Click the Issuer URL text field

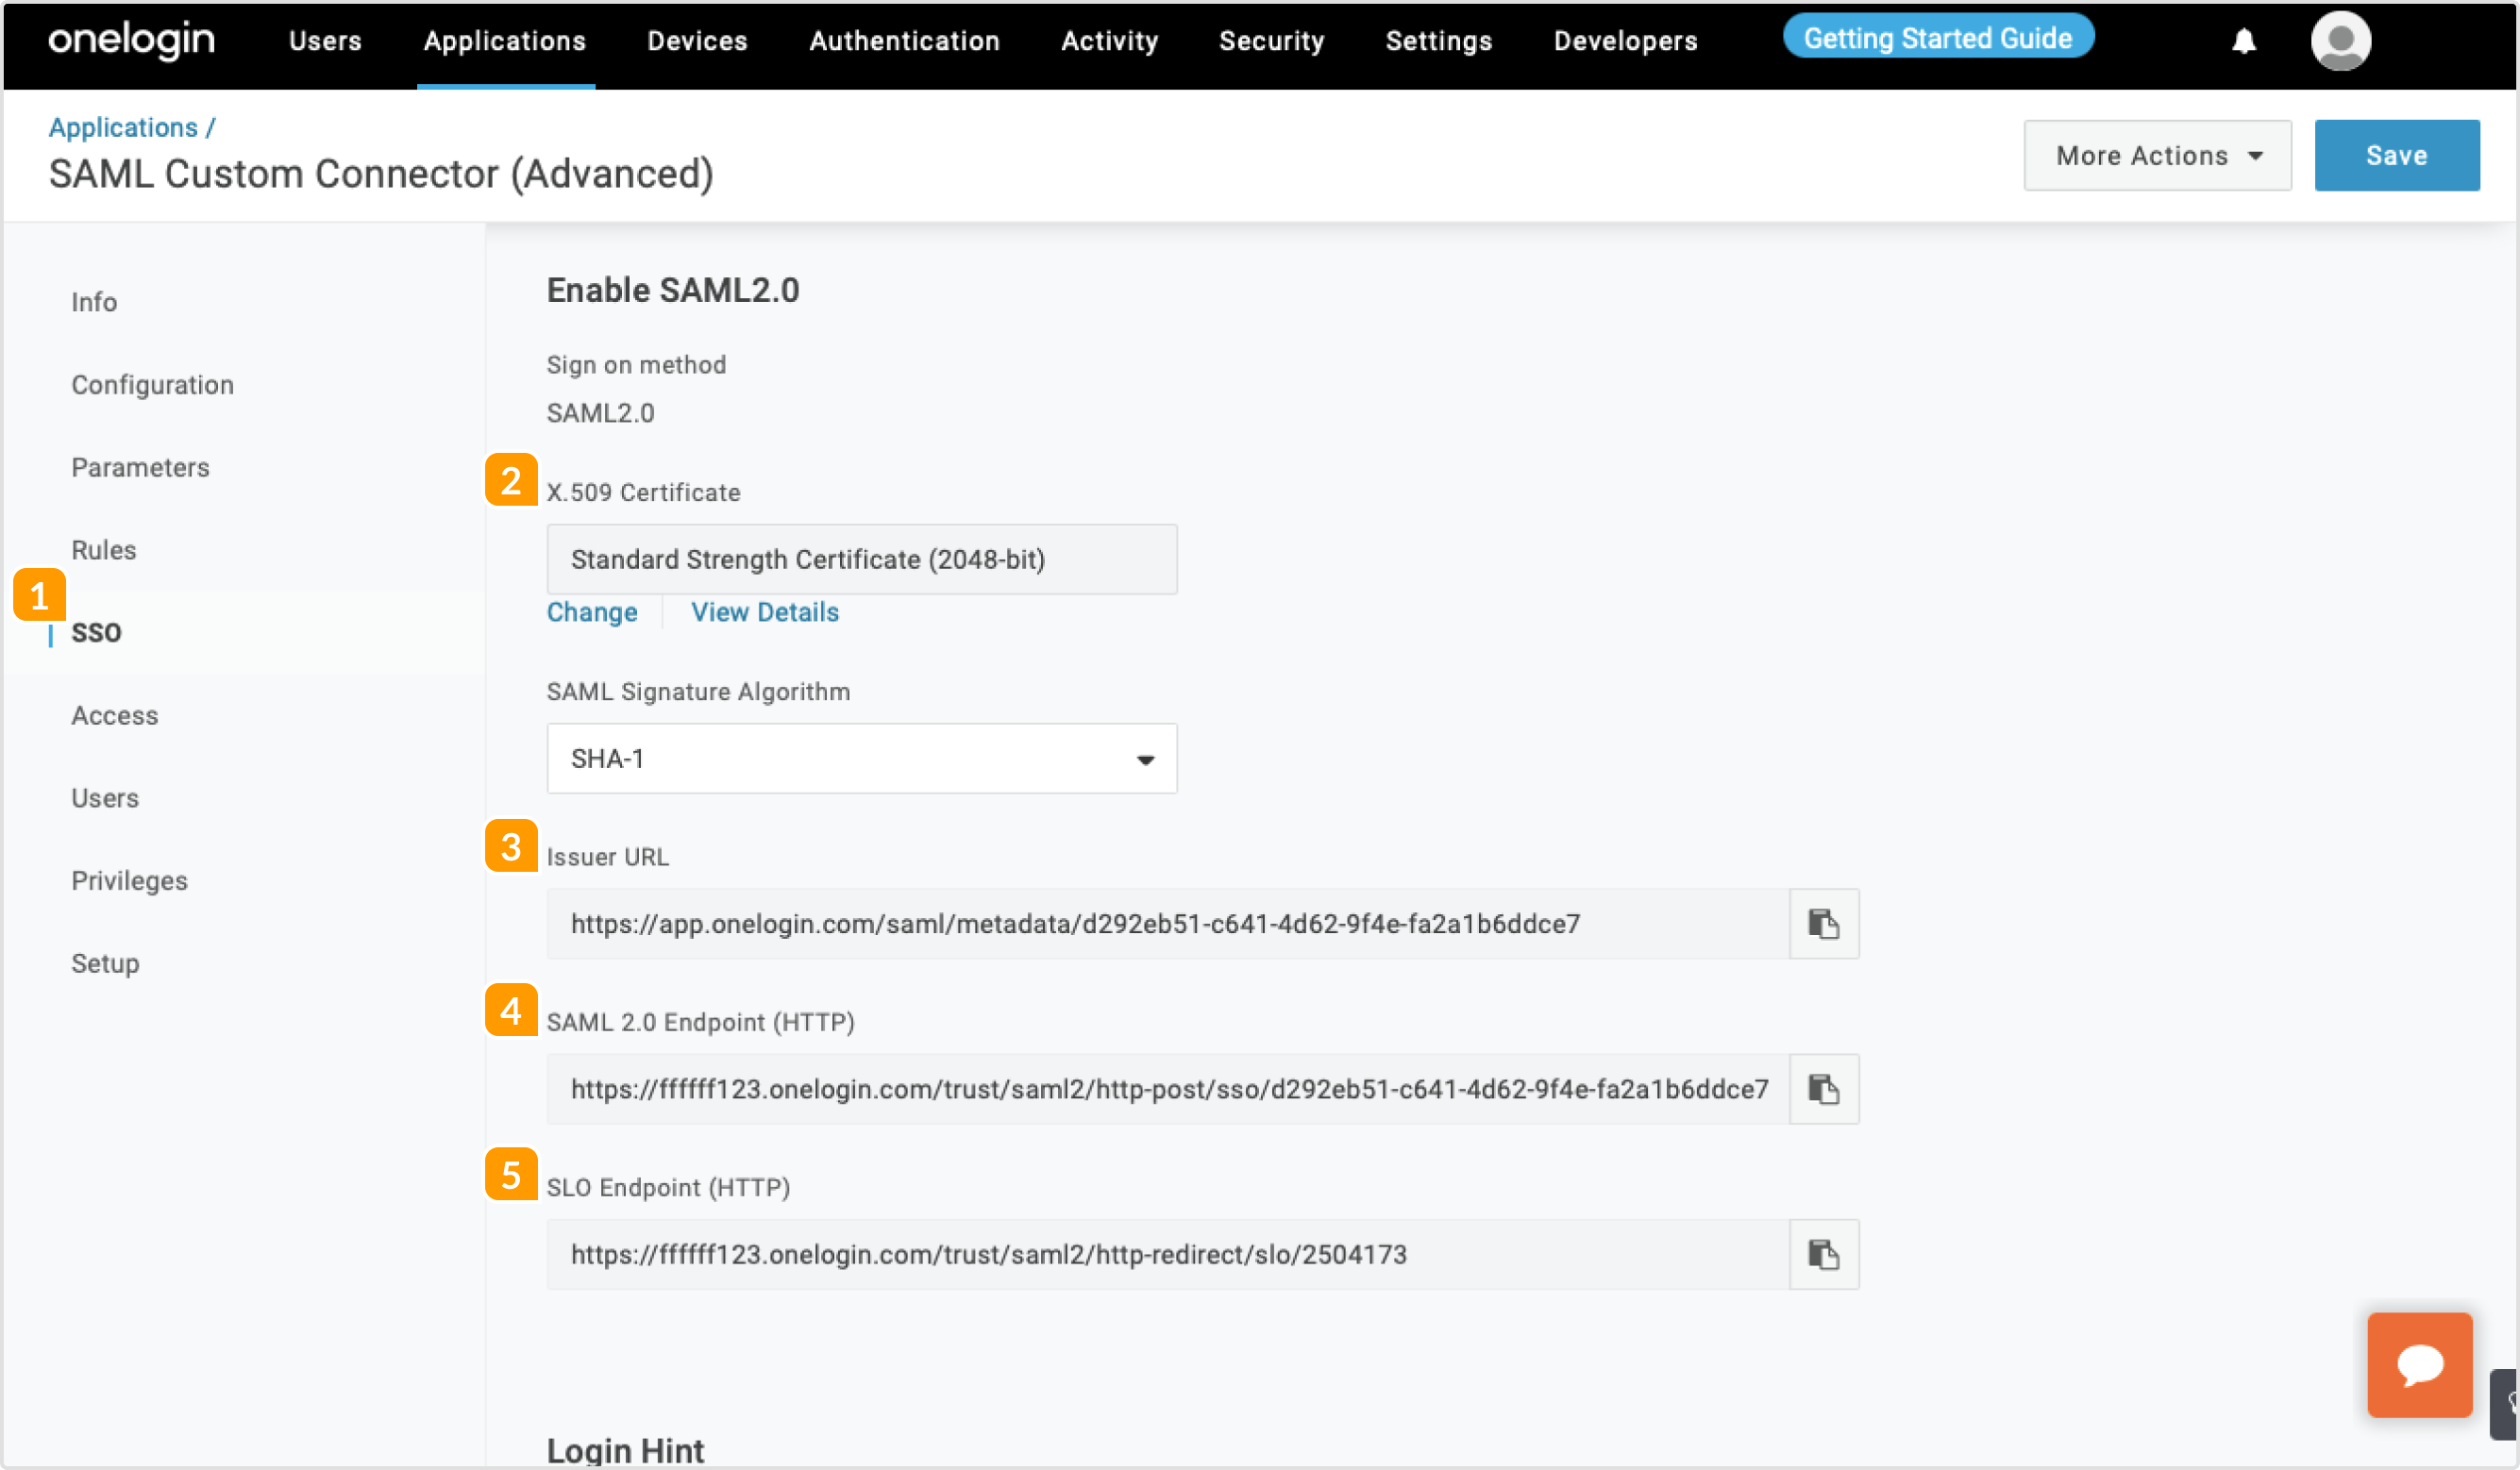pyautogui.click(x=1166, y=923)
